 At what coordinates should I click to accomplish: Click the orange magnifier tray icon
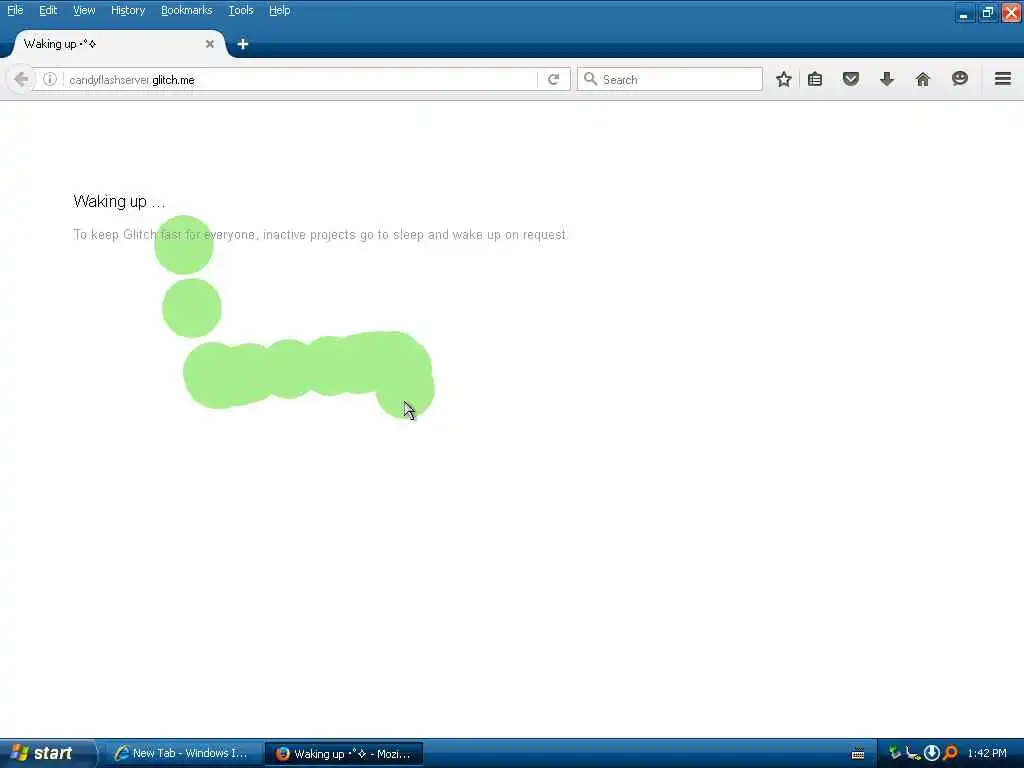pyautogui.click(x=950, y=753)
